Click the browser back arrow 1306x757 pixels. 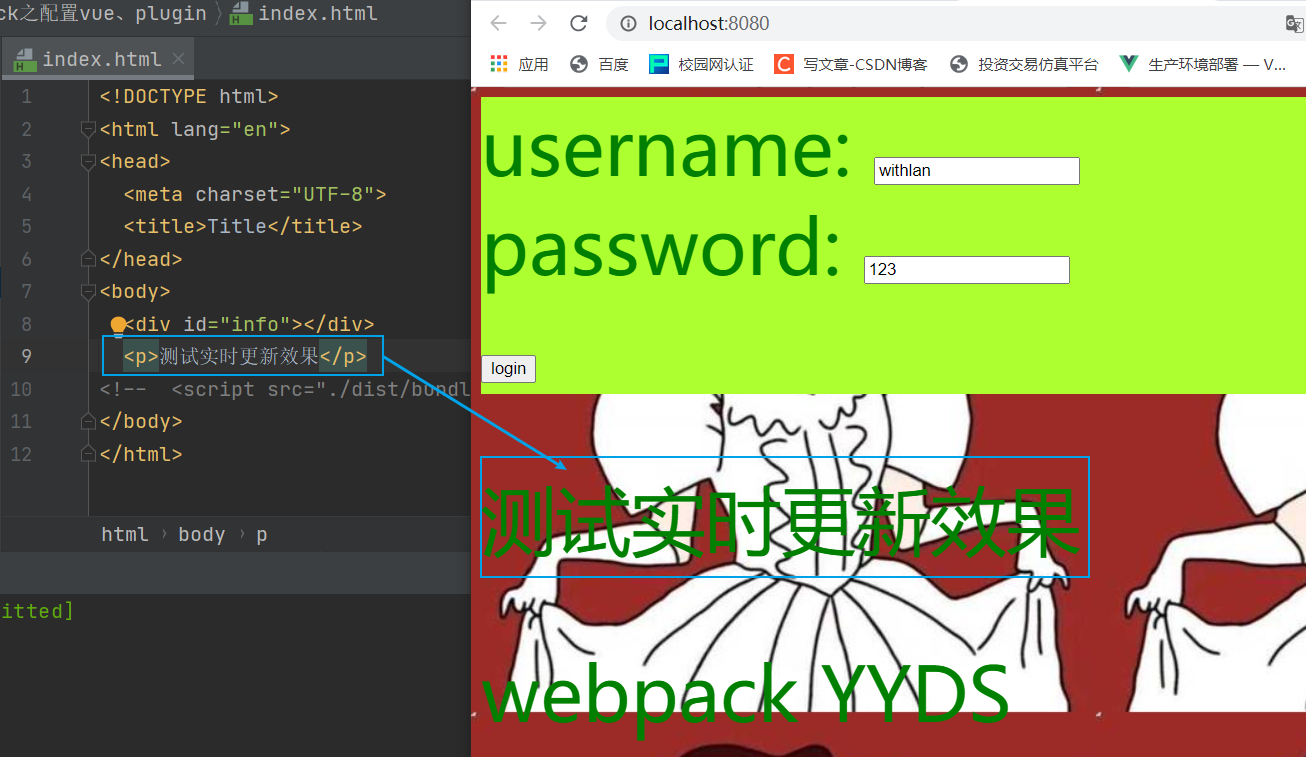[498, 23]
